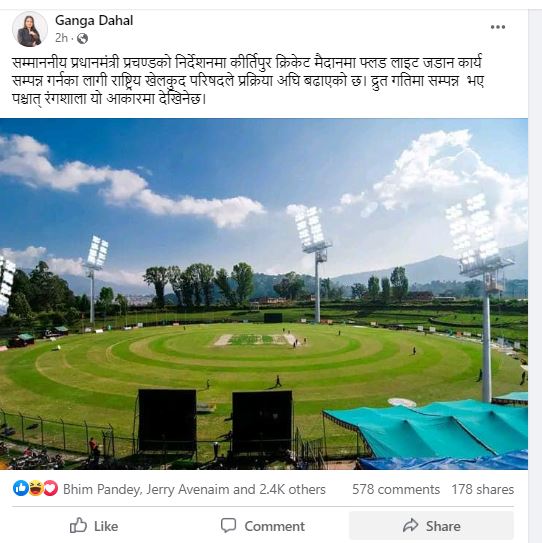542x543 pixels.
Task: Click the public globe privacy icon
Action: [82, 38]
